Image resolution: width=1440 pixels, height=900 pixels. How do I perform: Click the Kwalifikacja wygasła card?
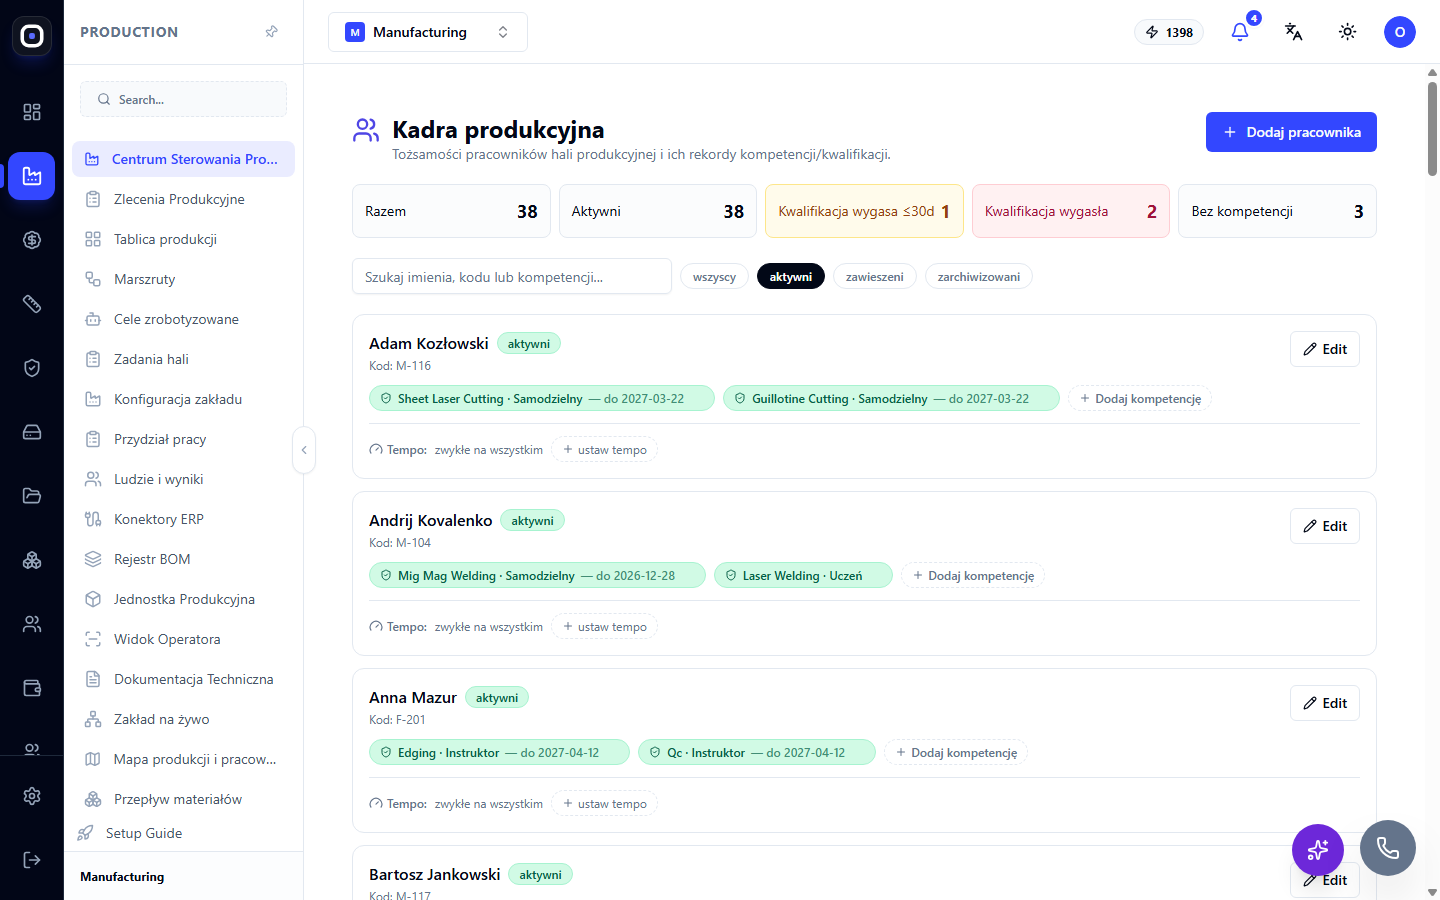pyautogui.click(x=1071, y=211)
